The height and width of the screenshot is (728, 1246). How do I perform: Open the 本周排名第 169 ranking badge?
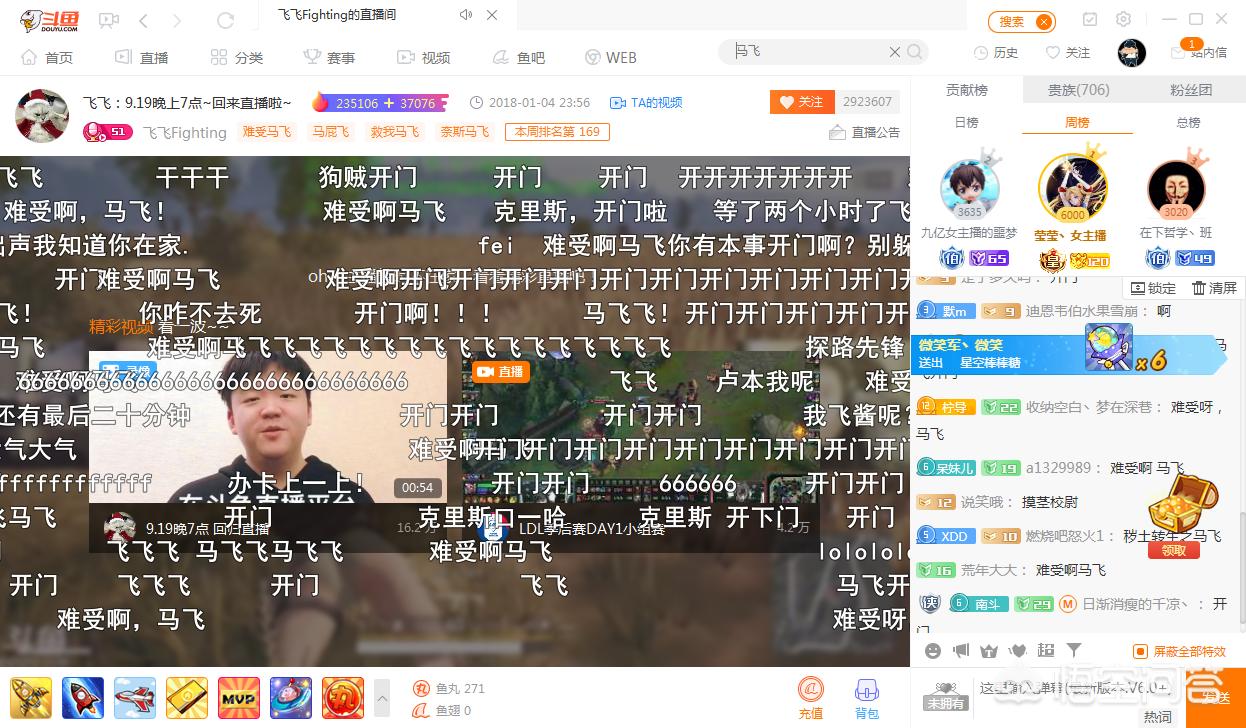(x=558, y=132)
